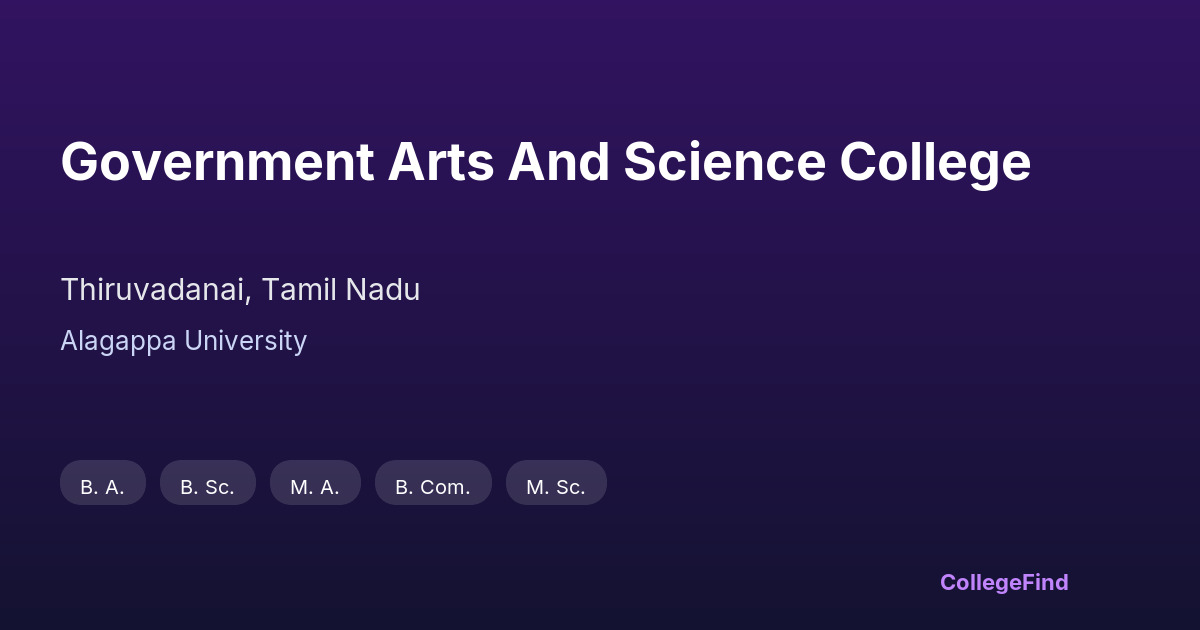Image resolution: width=1200 pixels, height=630 pixels.
Task: Click the state name "Tamil Nadu"
Action: [x=341, y=290]
